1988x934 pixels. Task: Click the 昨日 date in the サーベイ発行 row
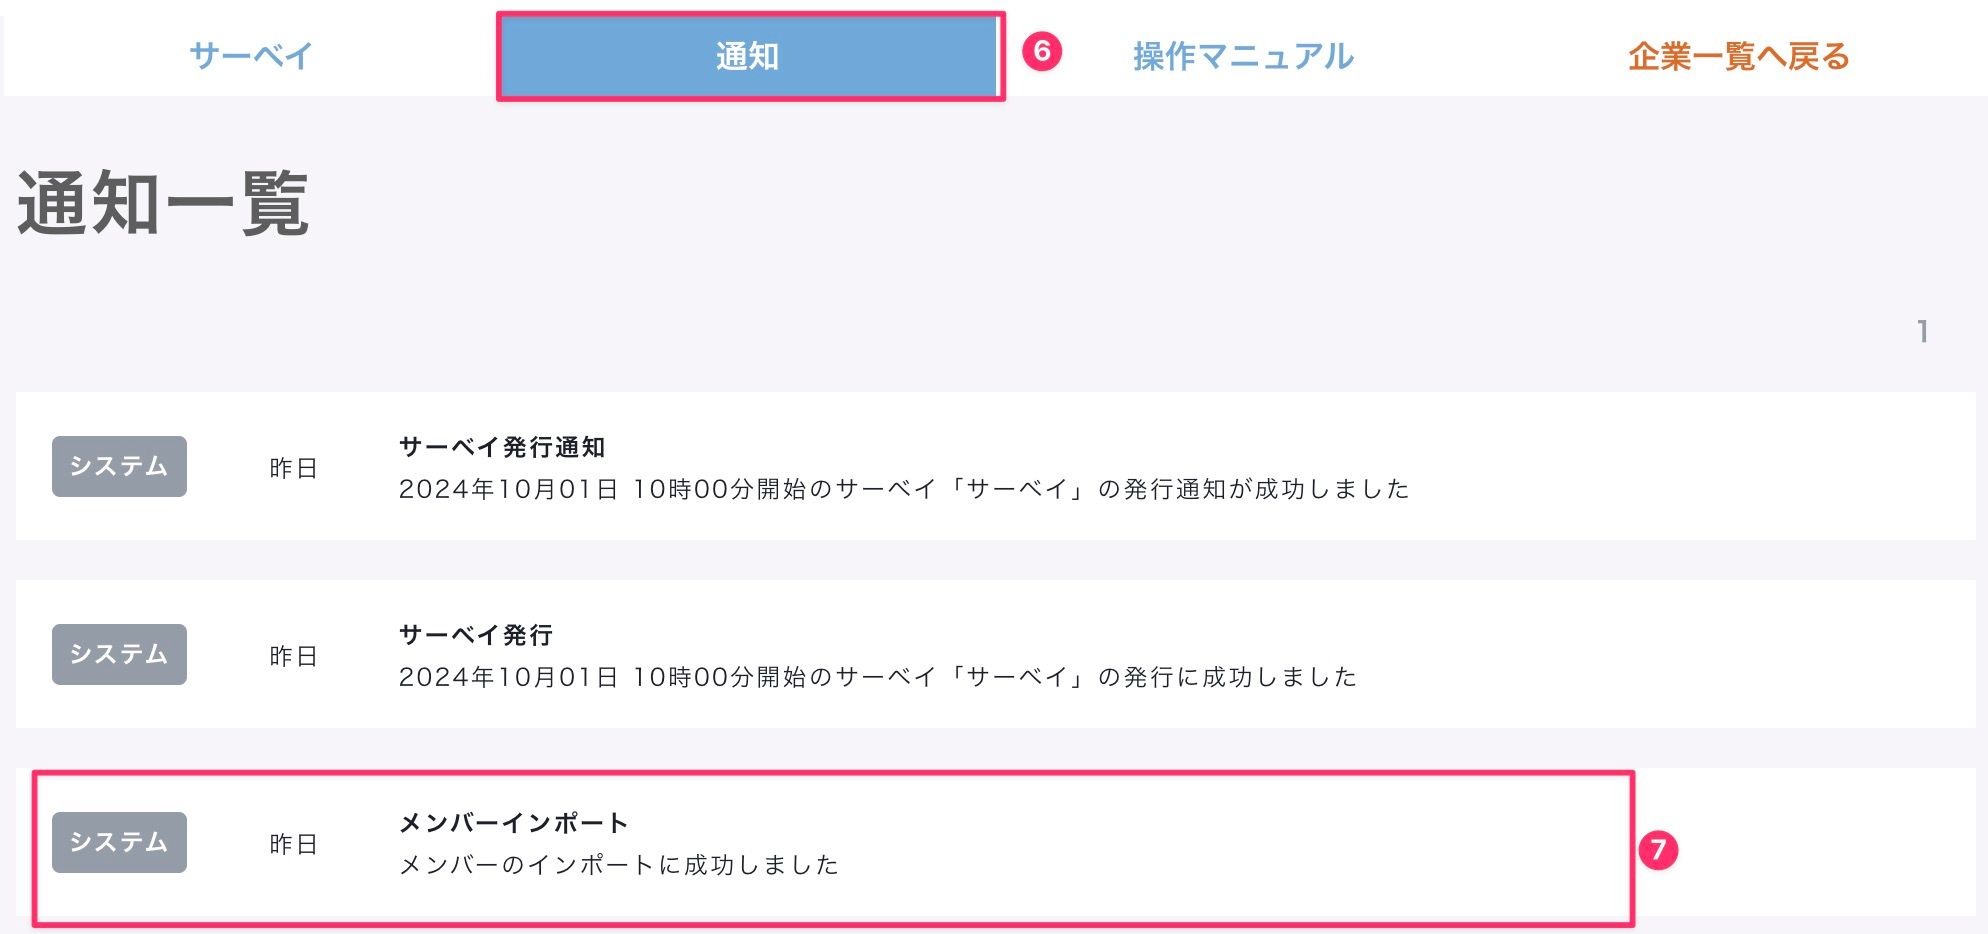pos(293,656)
